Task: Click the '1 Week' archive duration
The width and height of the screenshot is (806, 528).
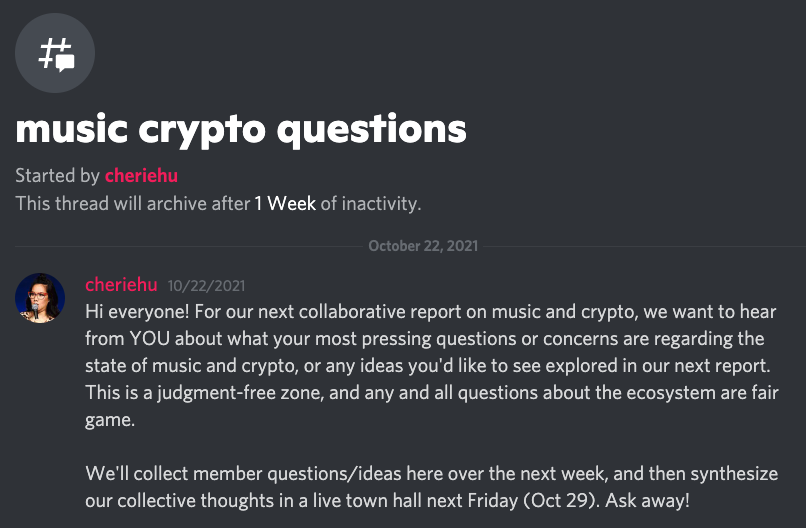Action: click(x=285, y=203)
